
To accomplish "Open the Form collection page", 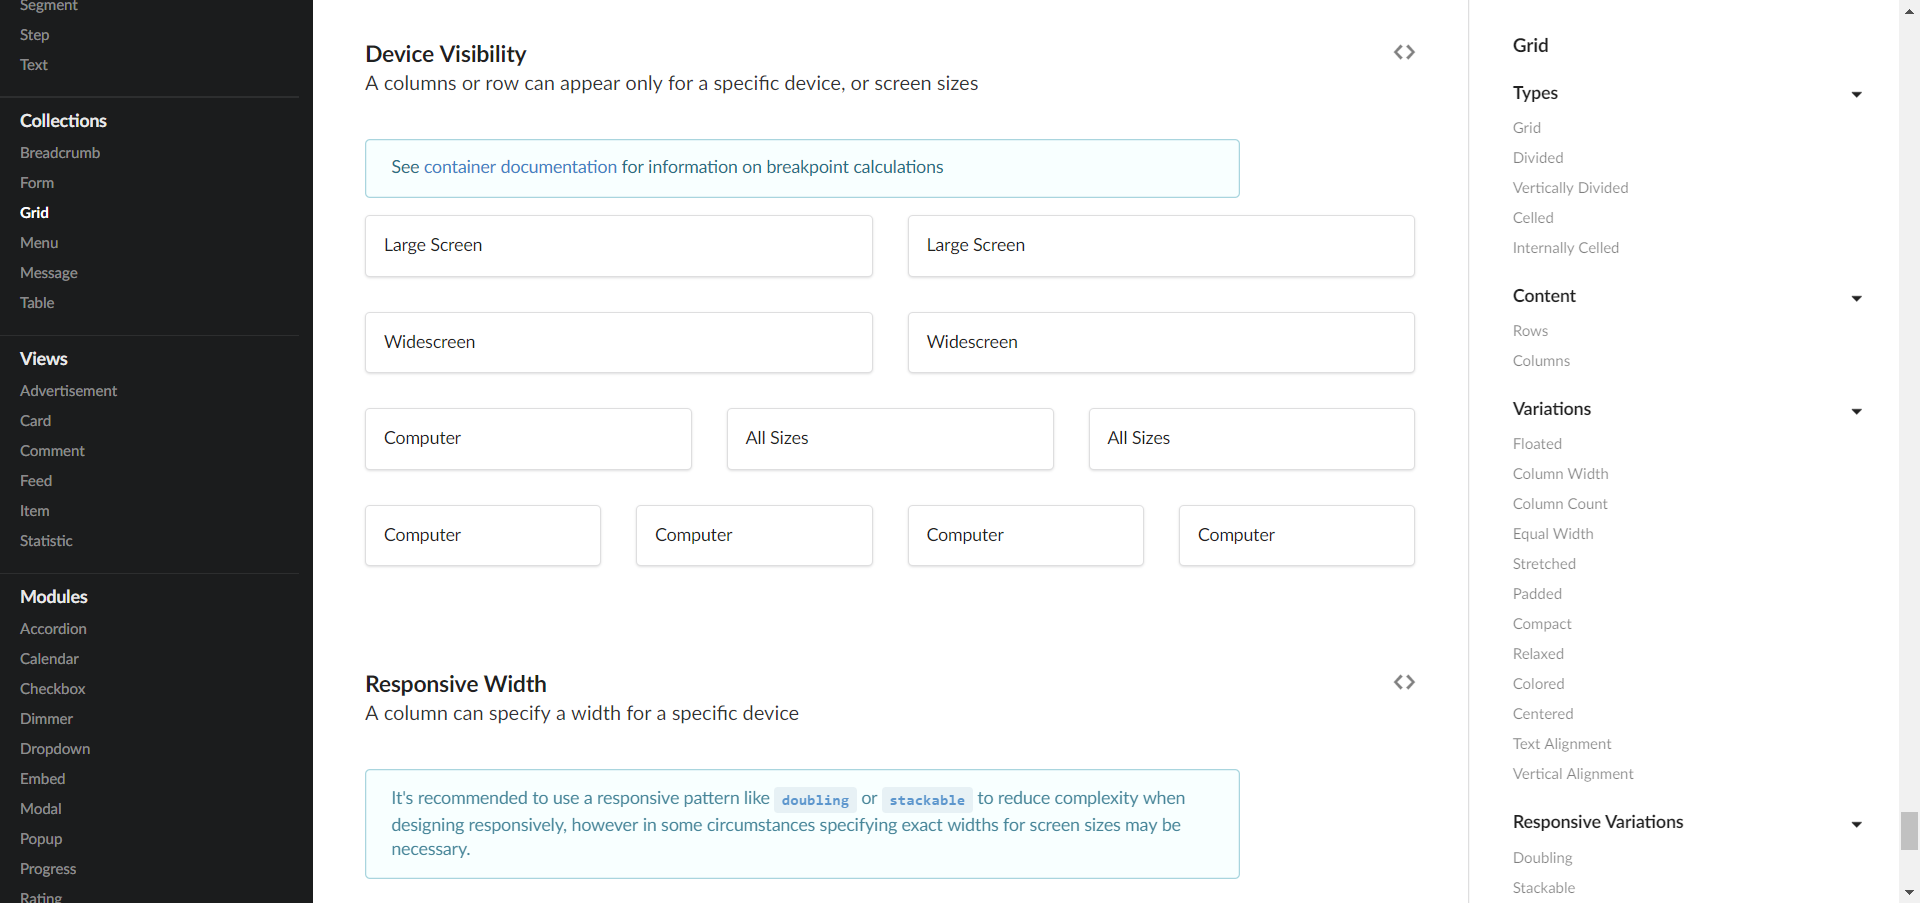I will 37,182.
